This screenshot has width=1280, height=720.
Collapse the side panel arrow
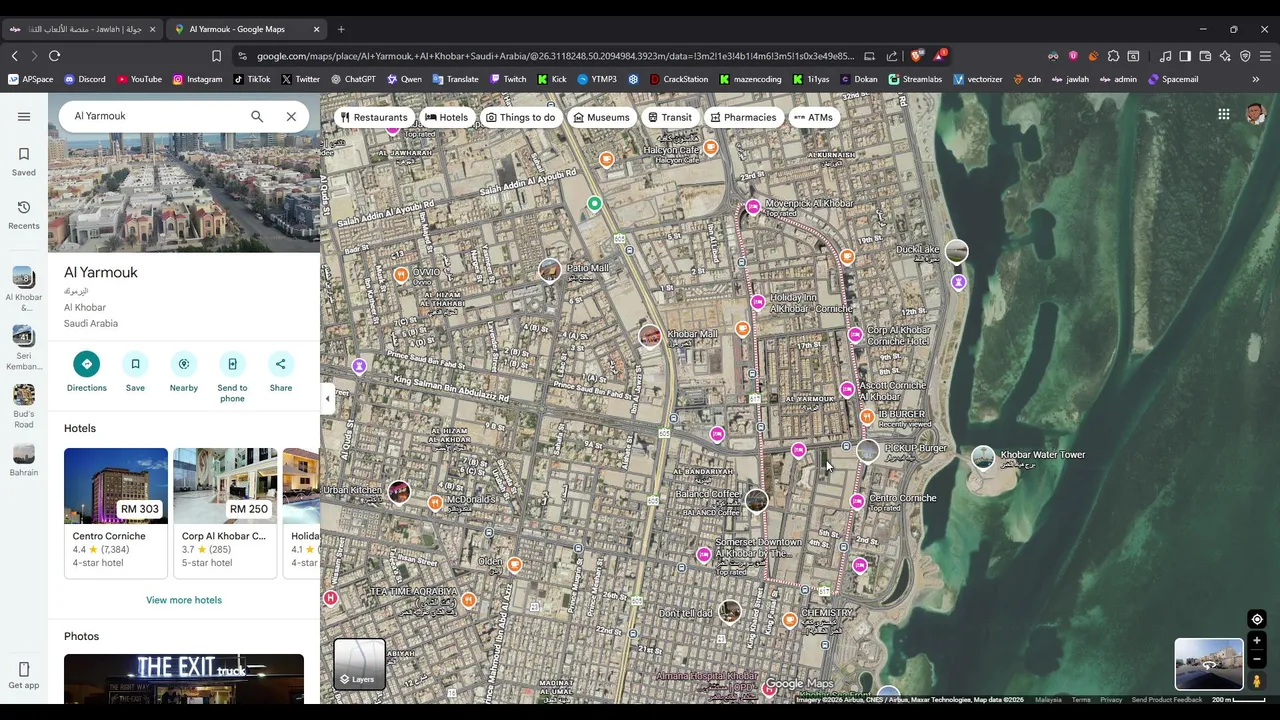pos(327,399)
